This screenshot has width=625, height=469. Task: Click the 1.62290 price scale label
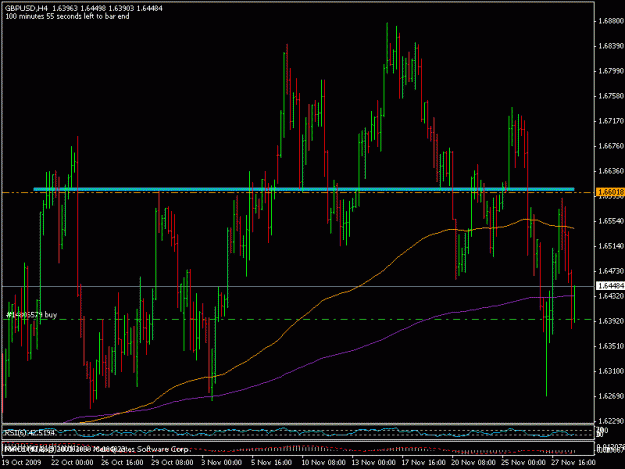(x=611, y=421)
